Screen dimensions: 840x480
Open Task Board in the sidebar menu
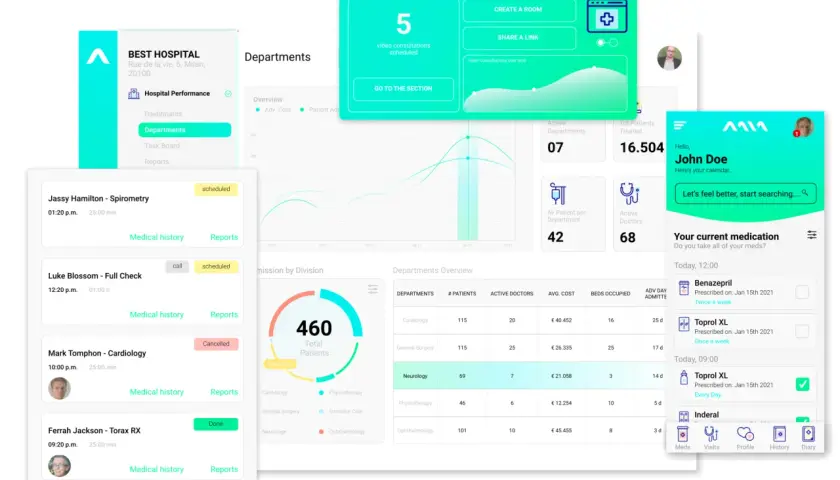(x=162, y=146)
